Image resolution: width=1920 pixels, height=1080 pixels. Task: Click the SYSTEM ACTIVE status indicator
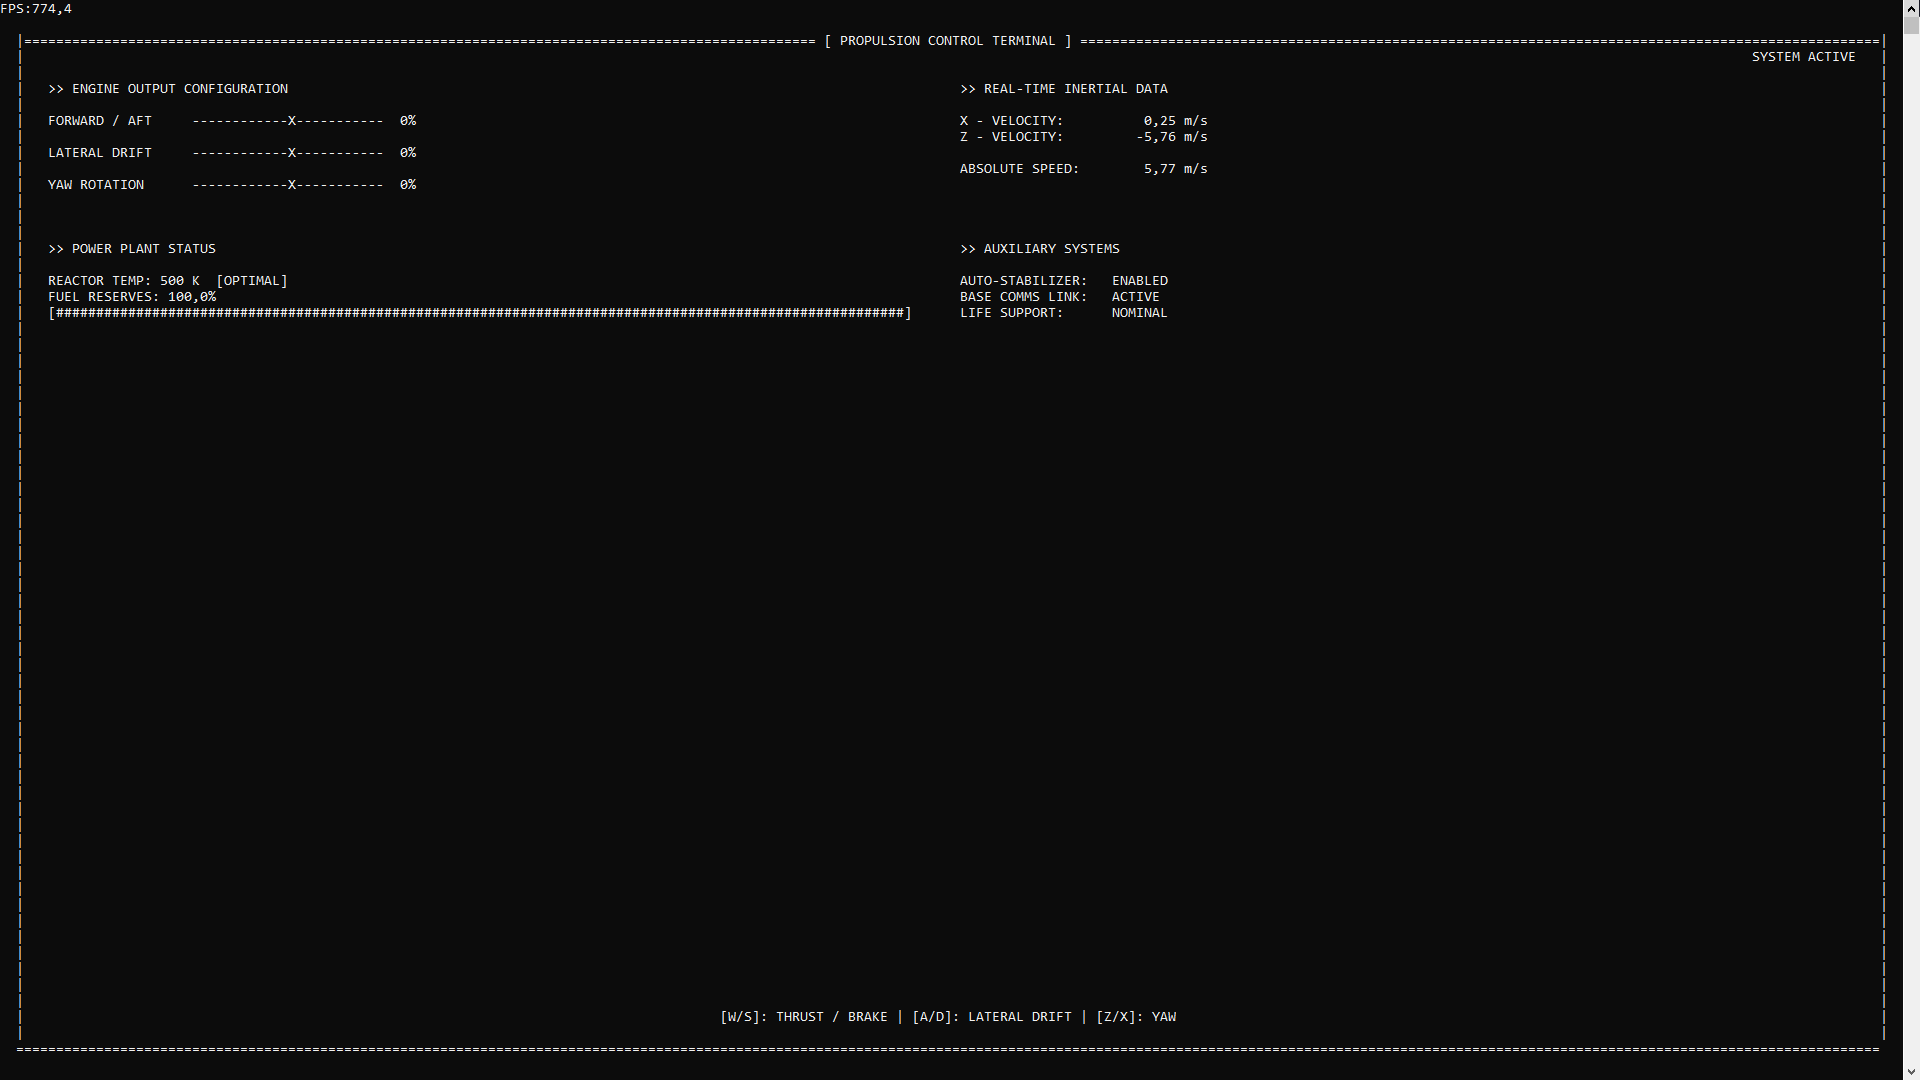(1803, 57)
